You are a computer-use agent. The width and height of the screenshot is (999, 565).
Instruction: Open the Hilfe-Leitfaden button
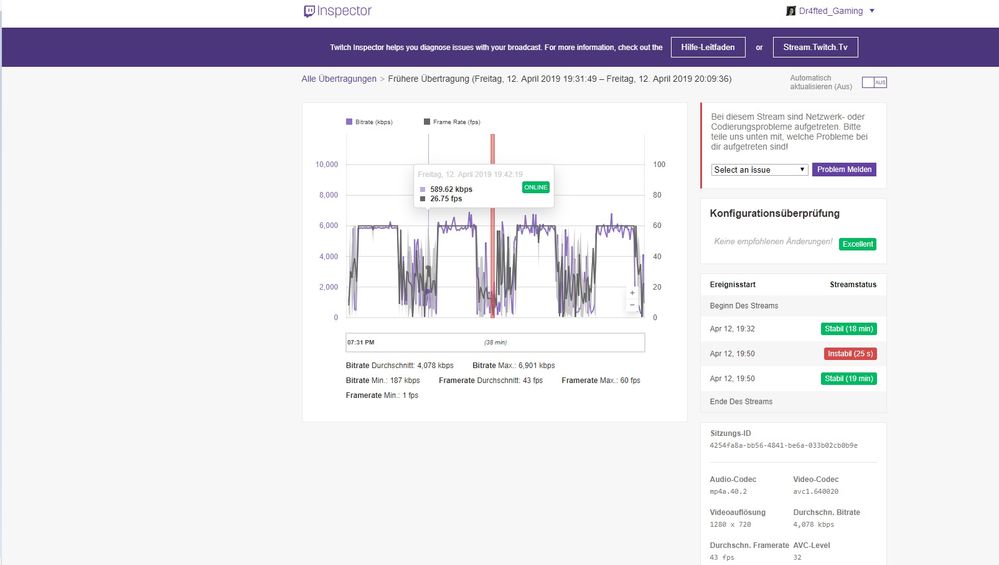pyautogui.click(x=708, y=47)
